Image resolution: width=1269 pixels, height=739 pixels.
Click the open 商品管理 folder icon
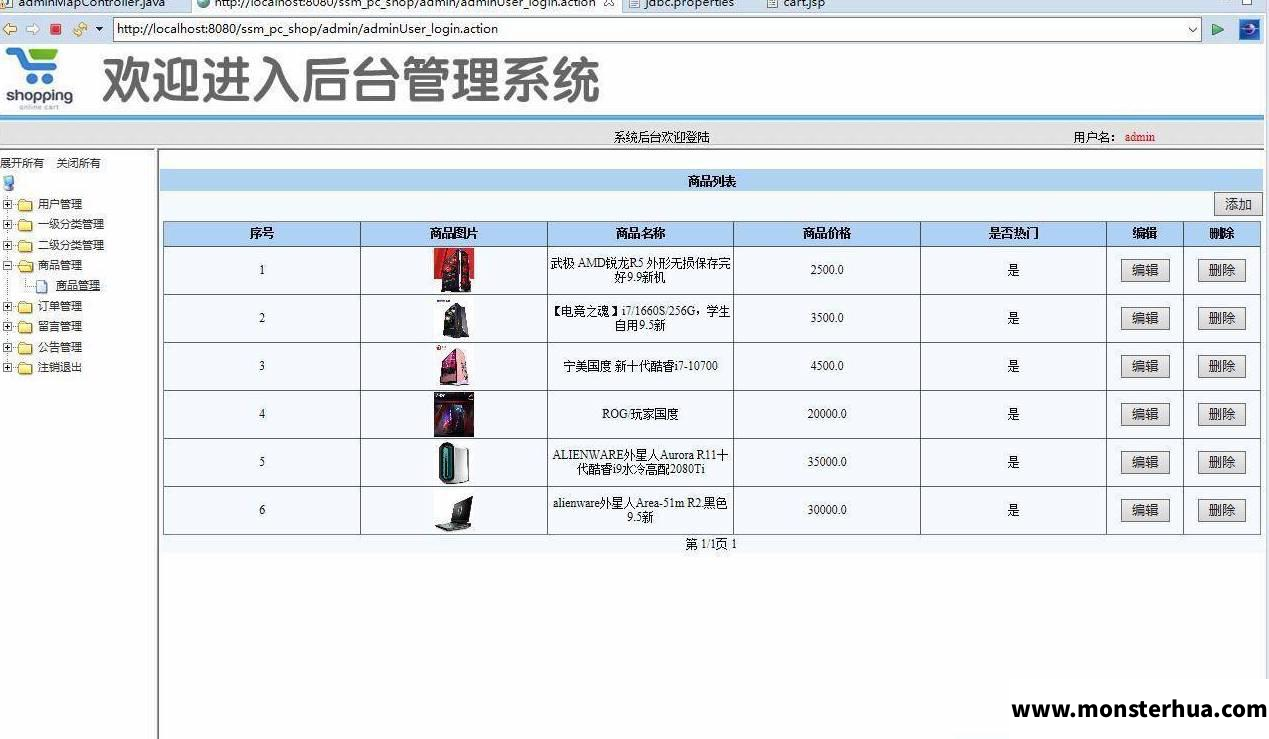[25, 266]
